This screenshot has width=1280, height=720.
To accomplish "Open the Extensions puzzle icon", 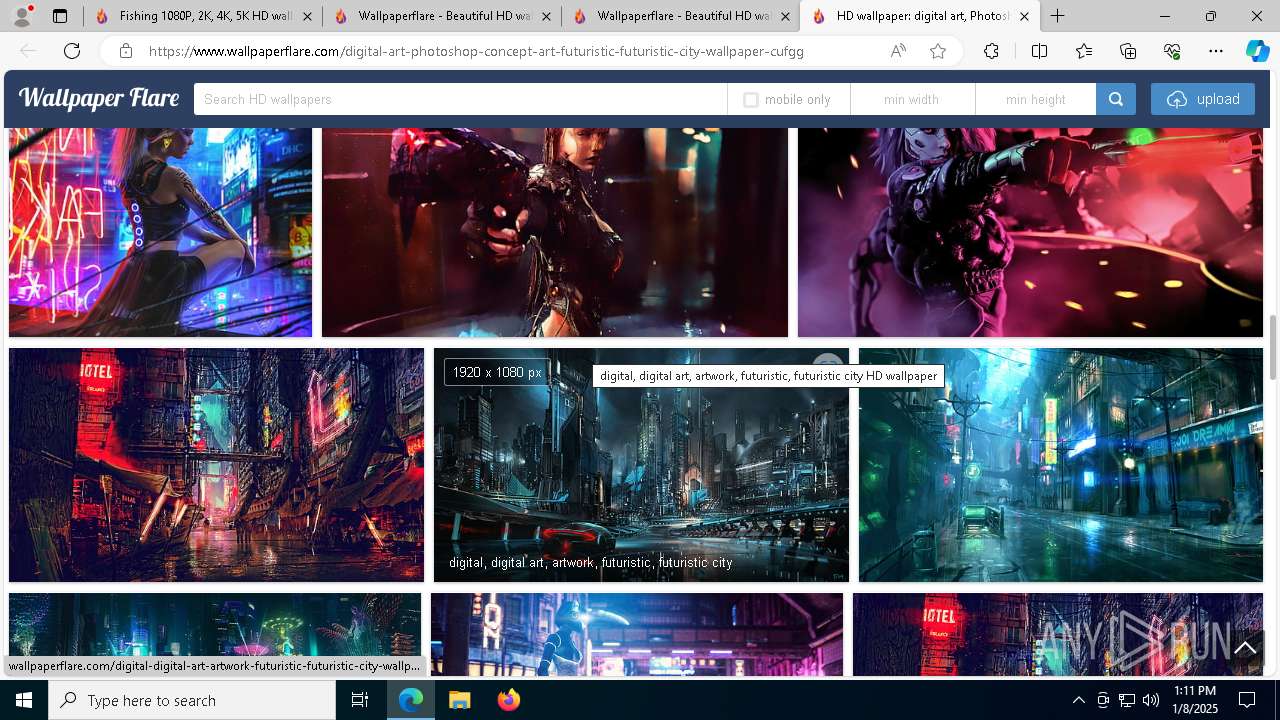I will tap(991, 51).
